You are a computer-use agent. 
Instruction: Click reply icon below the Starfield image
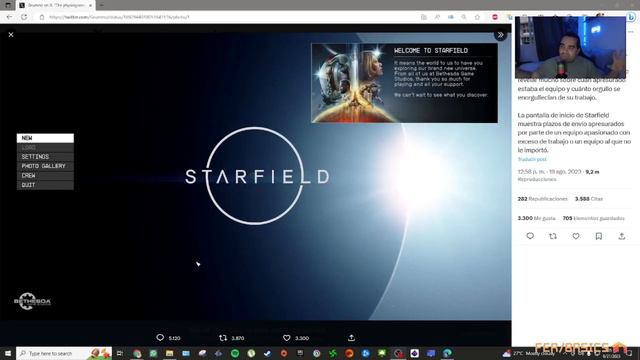point(160,338)
